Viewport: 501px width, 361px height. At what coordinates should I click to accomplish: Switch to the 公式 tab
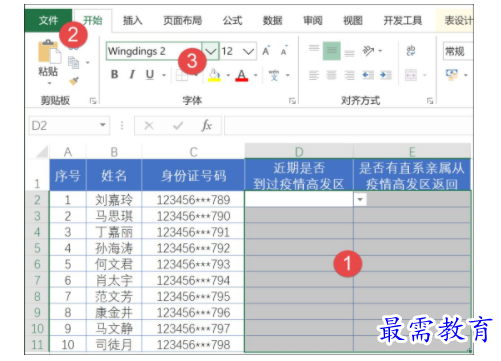[232, 21]
